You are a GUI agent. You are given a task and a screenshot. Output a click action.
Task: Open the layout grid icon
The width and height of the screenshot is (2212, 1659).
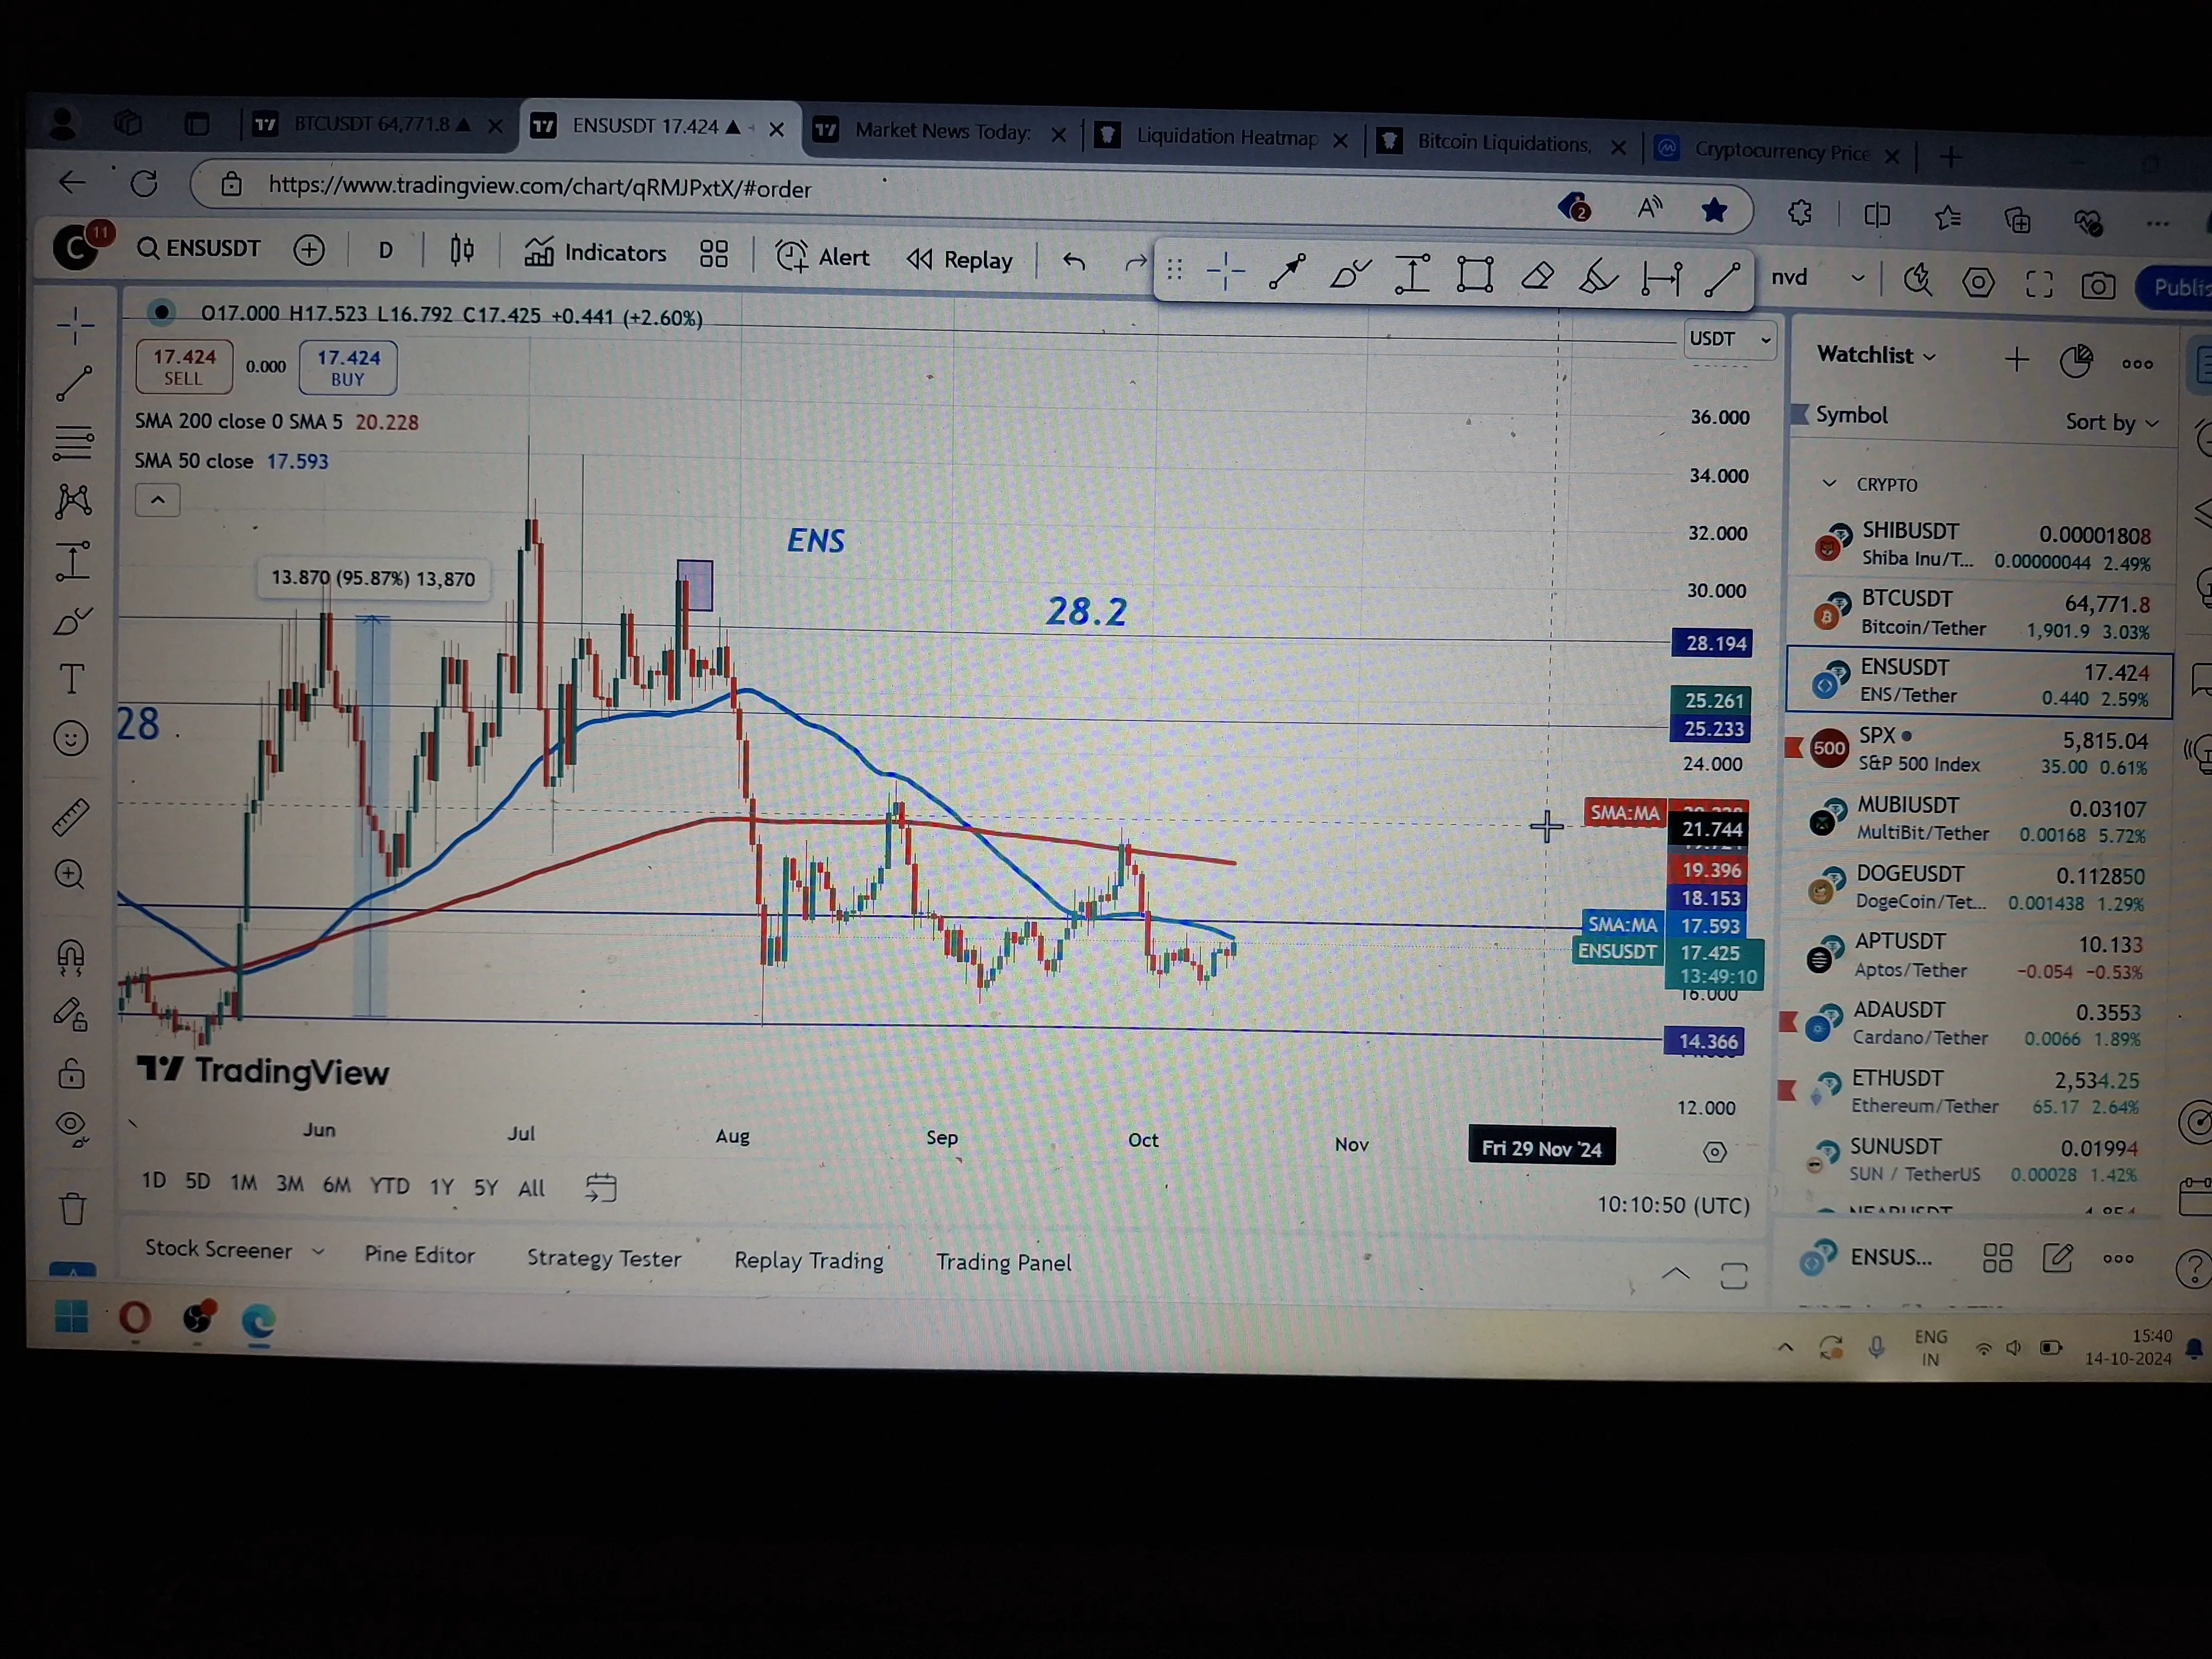click(x=713, y=254)
